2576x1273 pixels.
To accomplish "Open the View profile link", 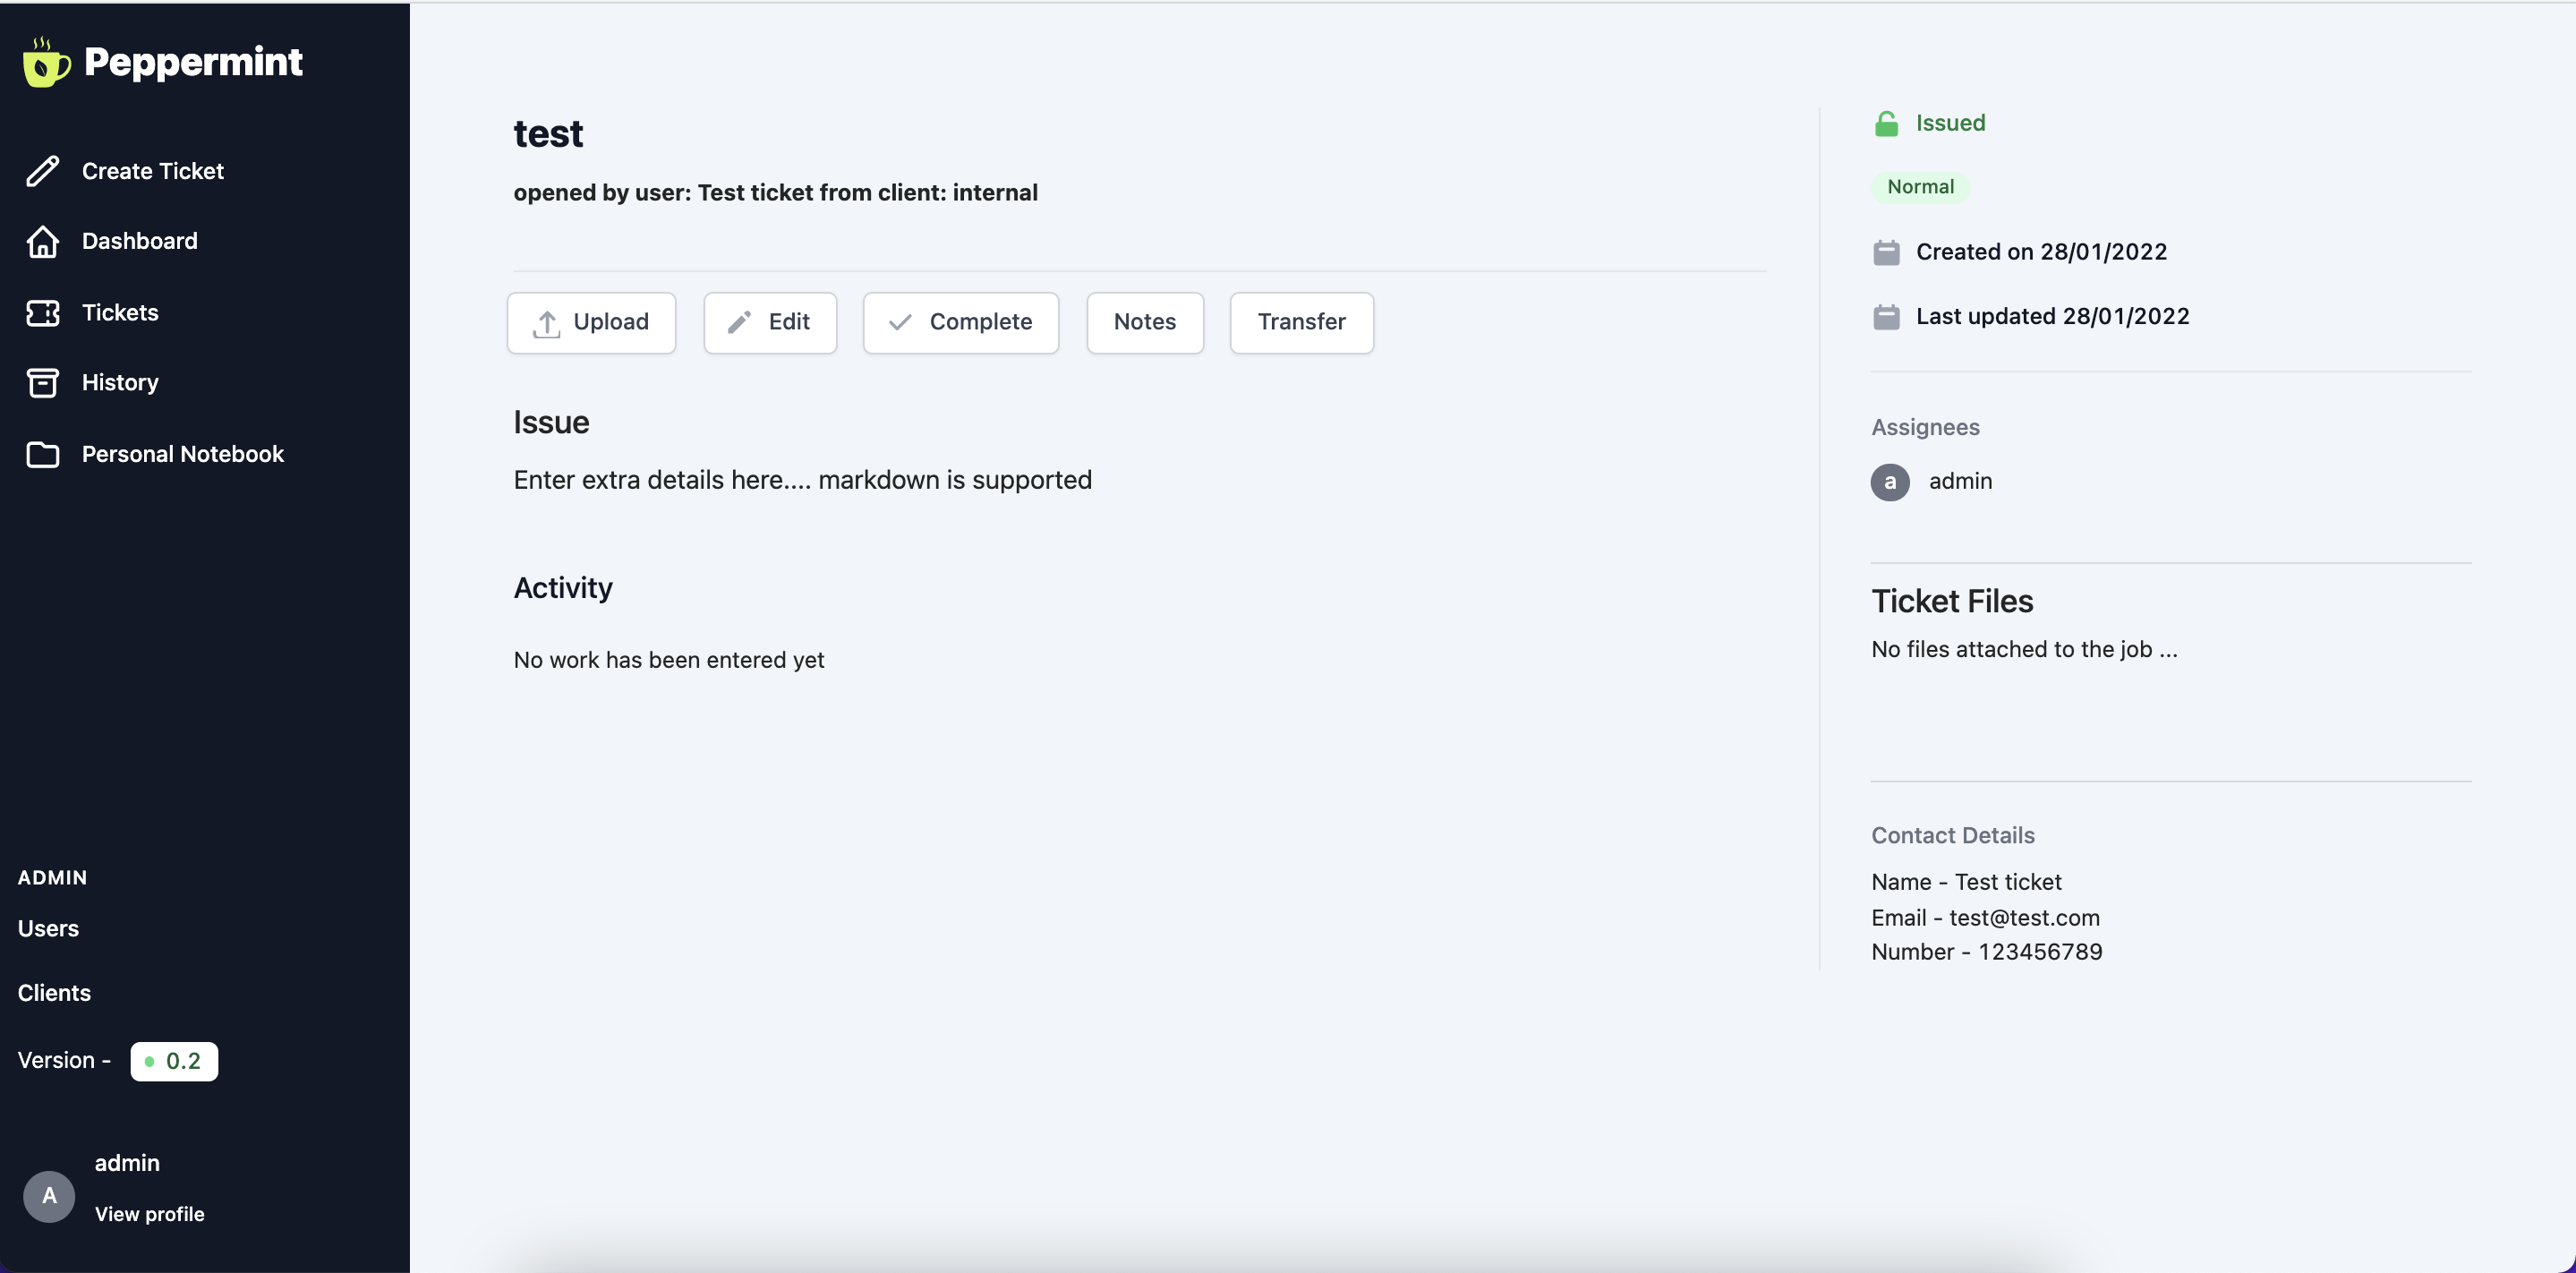I will (149, 1214).
